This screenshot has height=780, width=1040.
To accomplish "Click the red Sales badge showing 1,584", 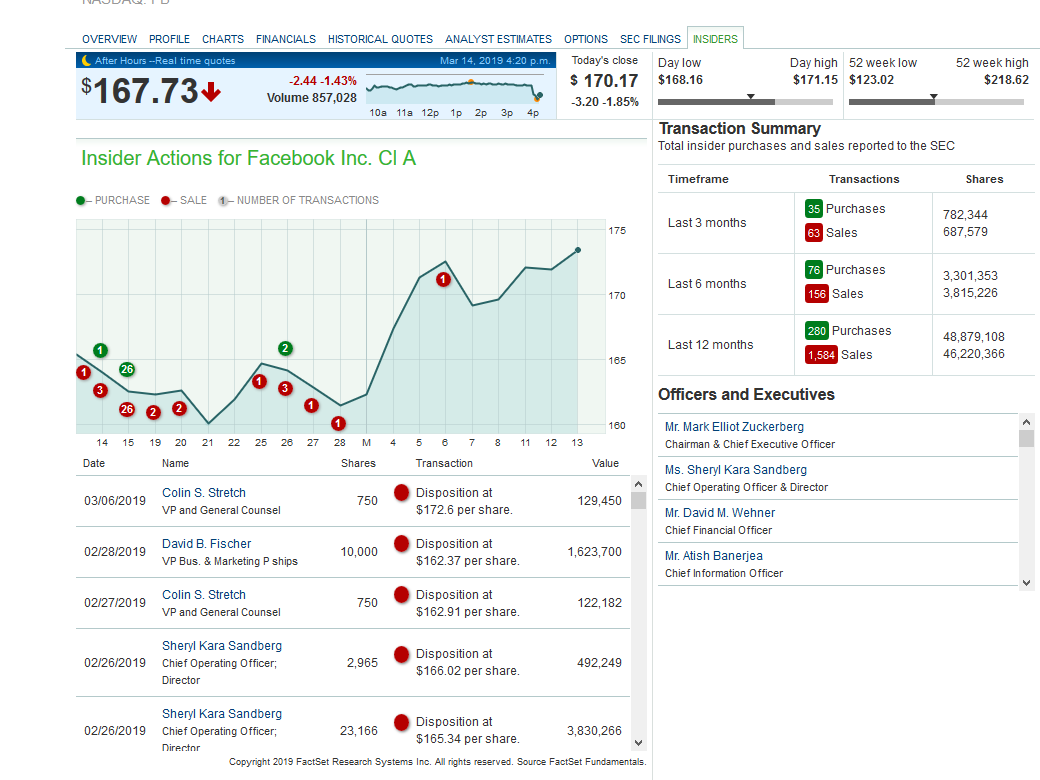I will (x=822, y=355).
